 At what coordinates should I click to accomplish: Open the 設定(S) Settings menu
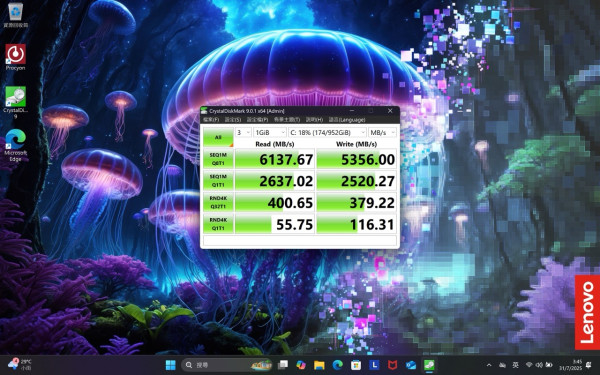tap(233, 120)
